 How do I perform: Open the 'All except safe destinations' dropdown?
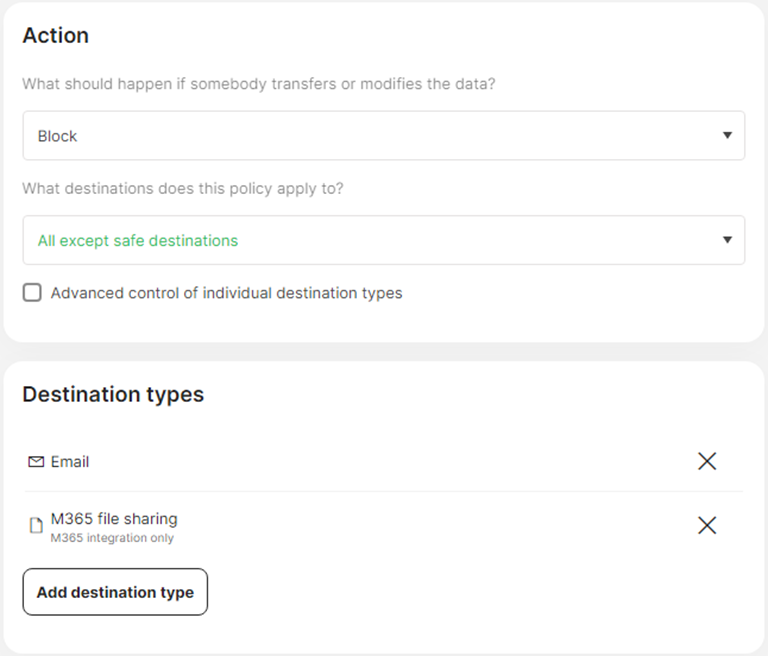coord(383,240)
